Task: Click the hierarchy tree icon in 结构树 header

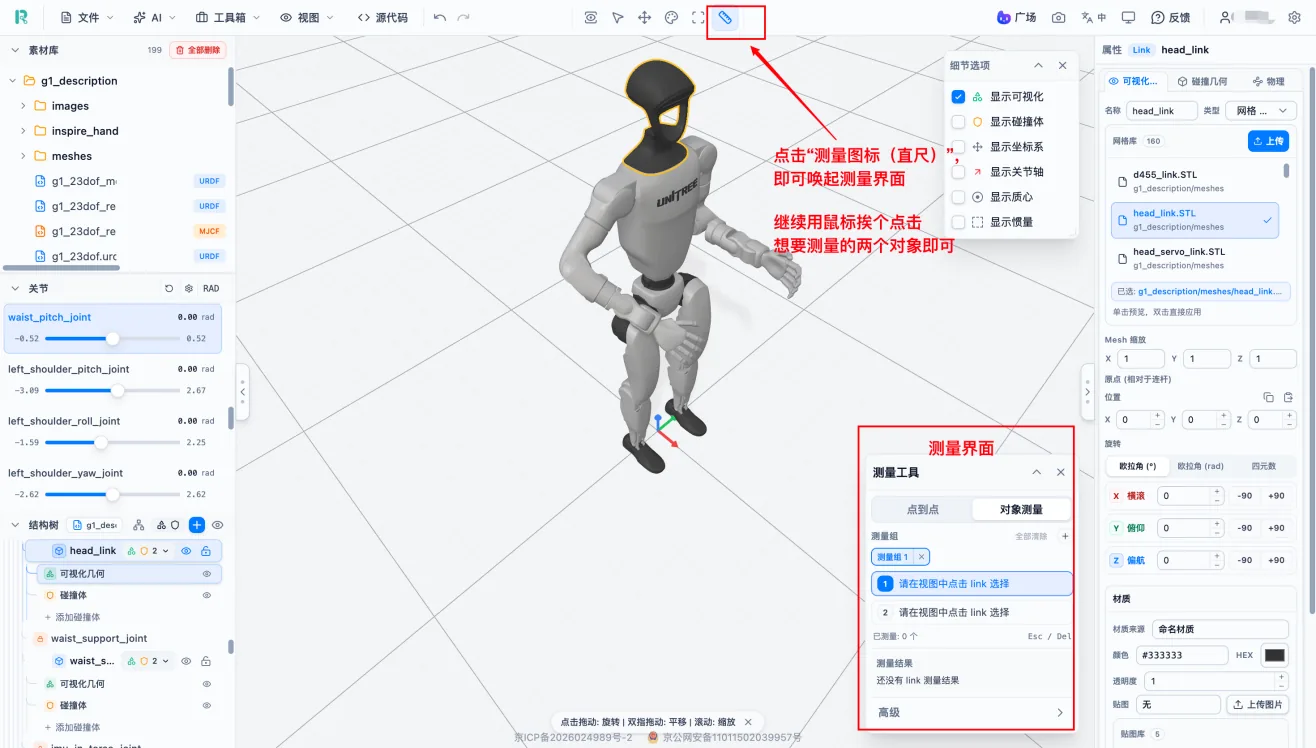Action: coord(139,525)
